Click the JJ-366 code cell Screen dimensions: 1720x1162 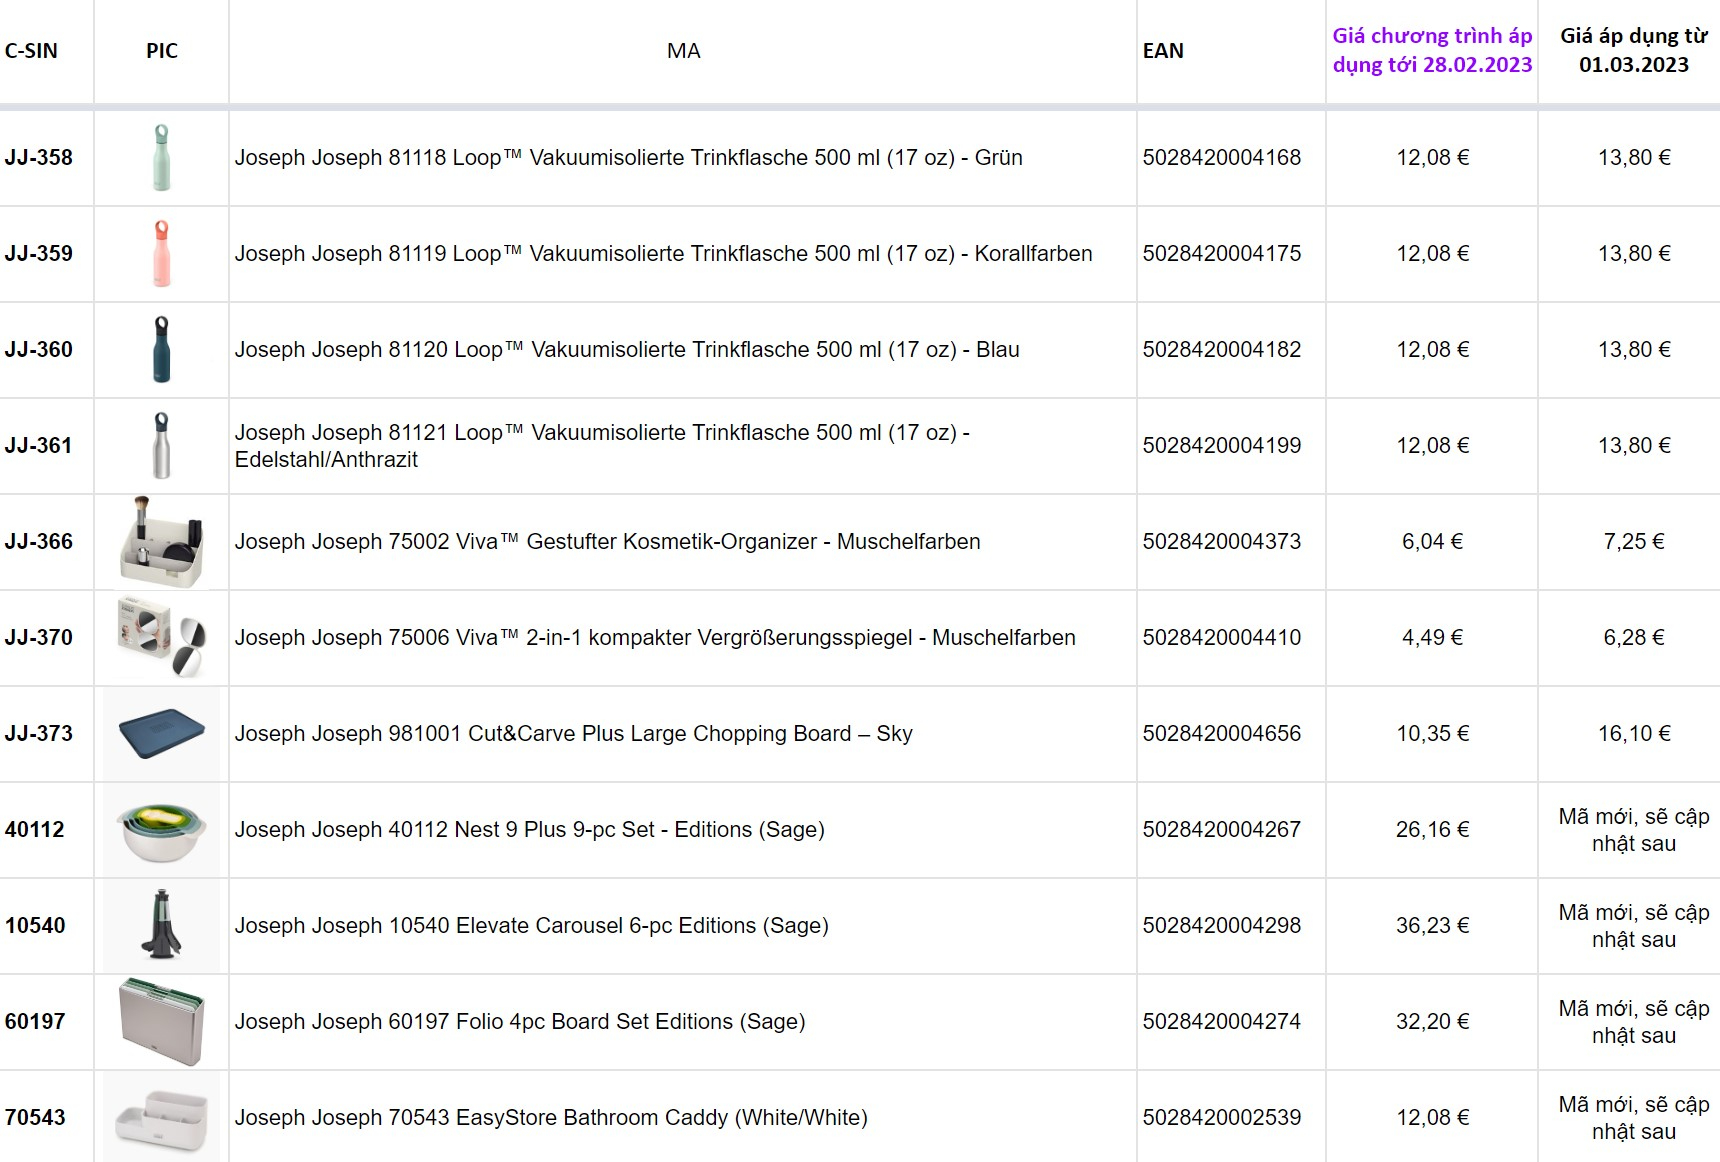click(x=39, y=541)
